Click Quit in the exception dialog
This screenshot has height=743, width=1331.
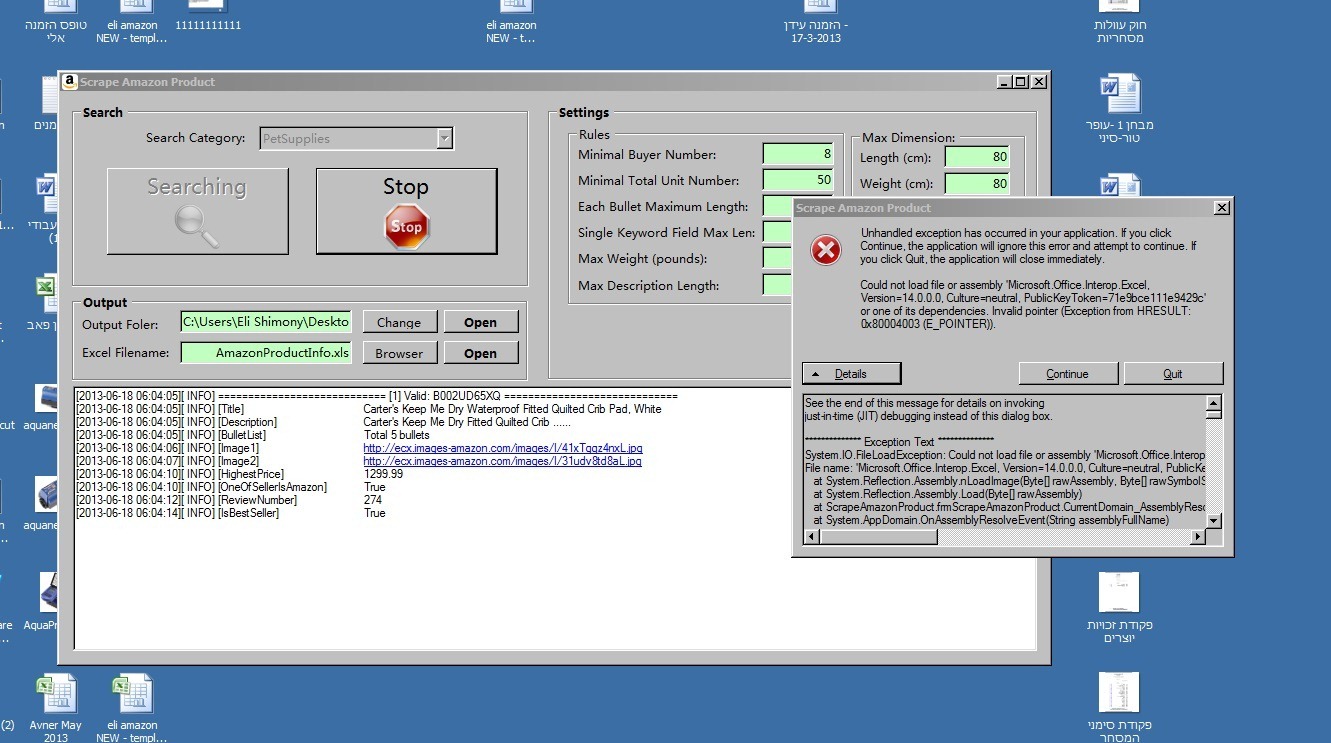(x=1173, y=373)
